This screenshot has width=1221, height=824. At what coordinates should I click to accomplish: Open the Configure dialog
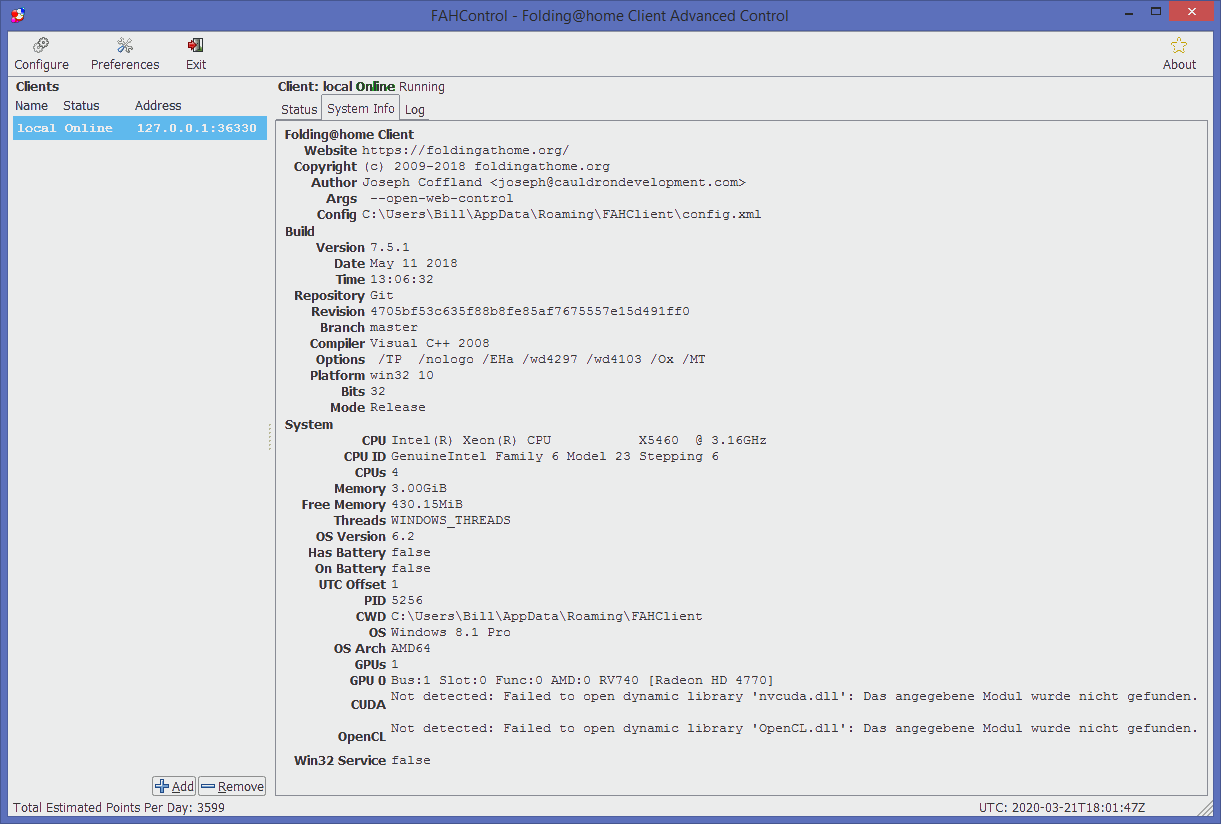tap(41, 54)
